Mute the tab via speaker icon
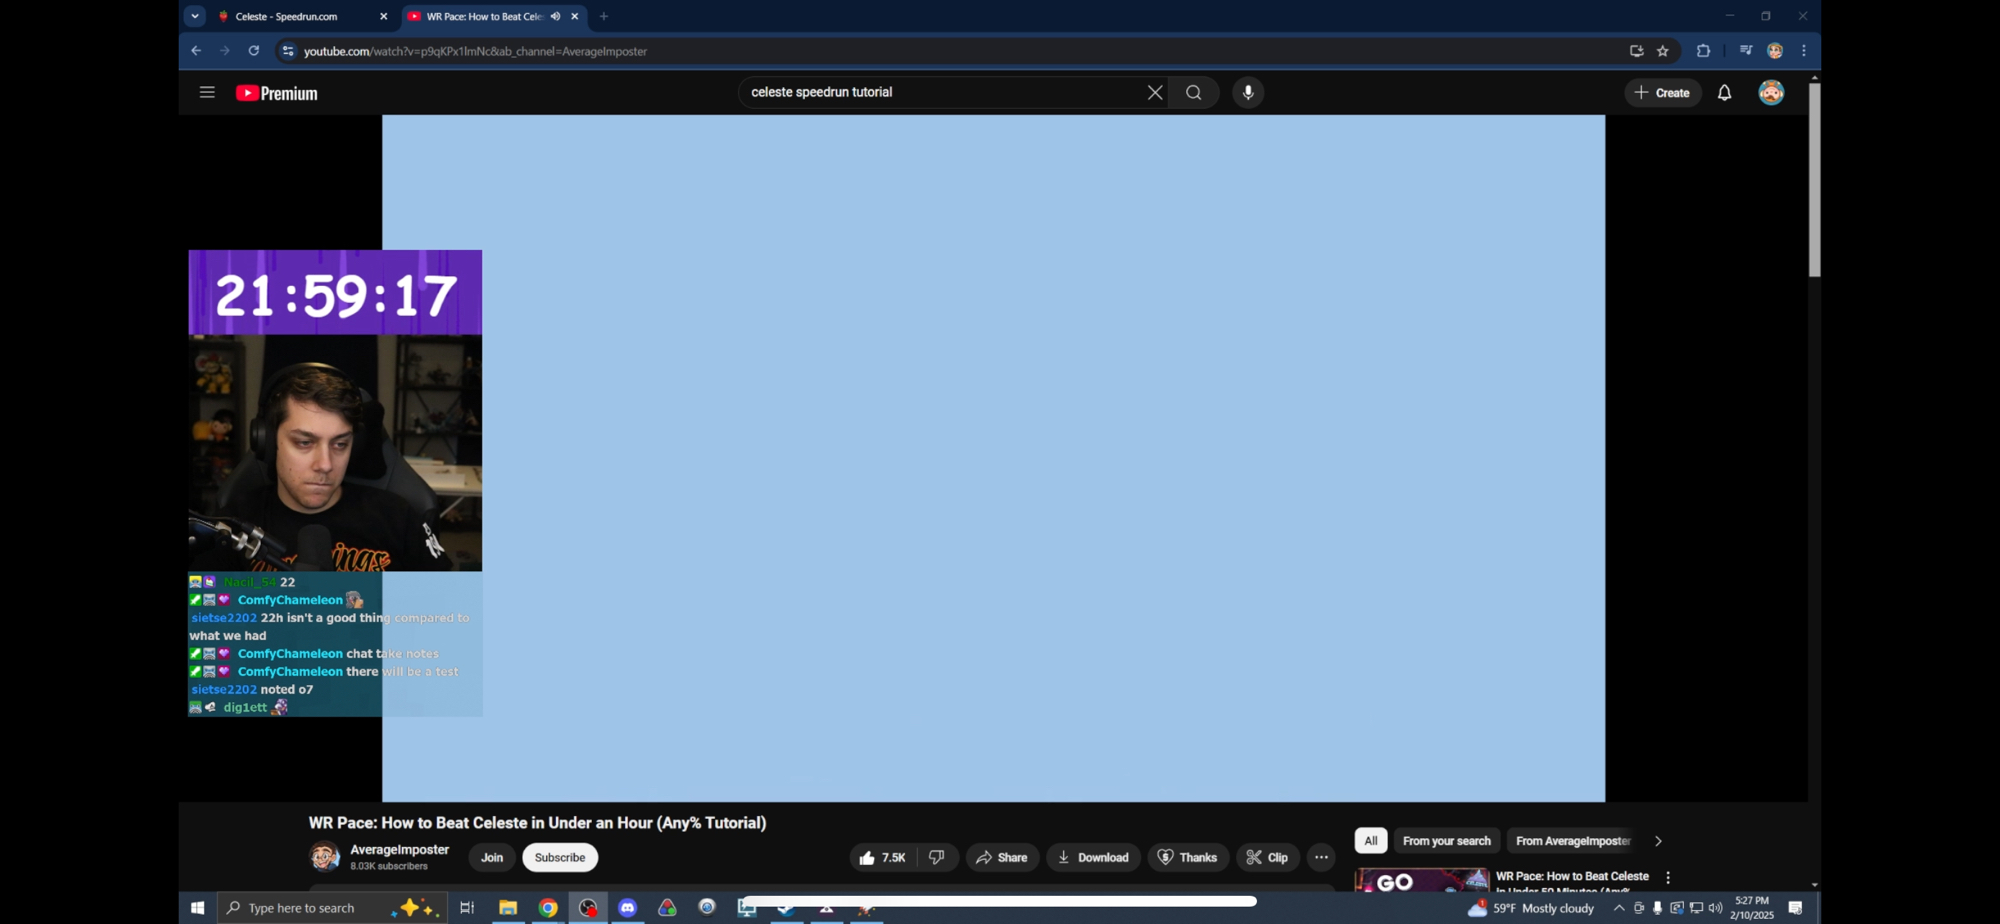Screen dimensions: 2000x924 [555, 17]
